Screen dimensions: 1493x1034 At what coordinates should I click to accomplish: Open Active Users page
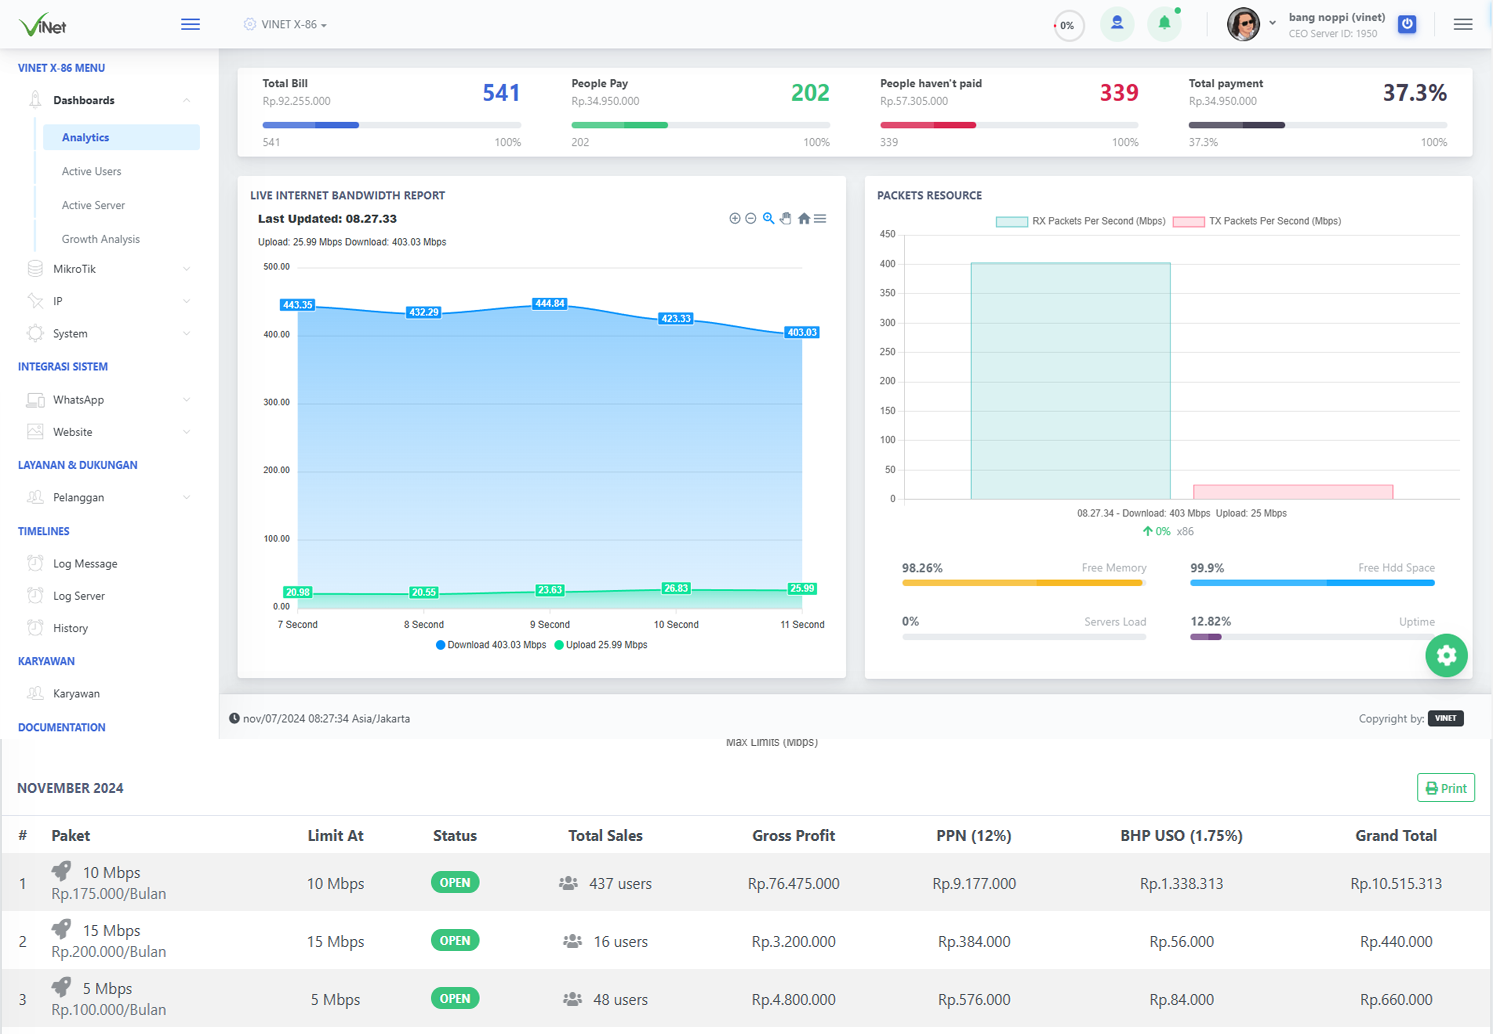[x=91, y=171]
